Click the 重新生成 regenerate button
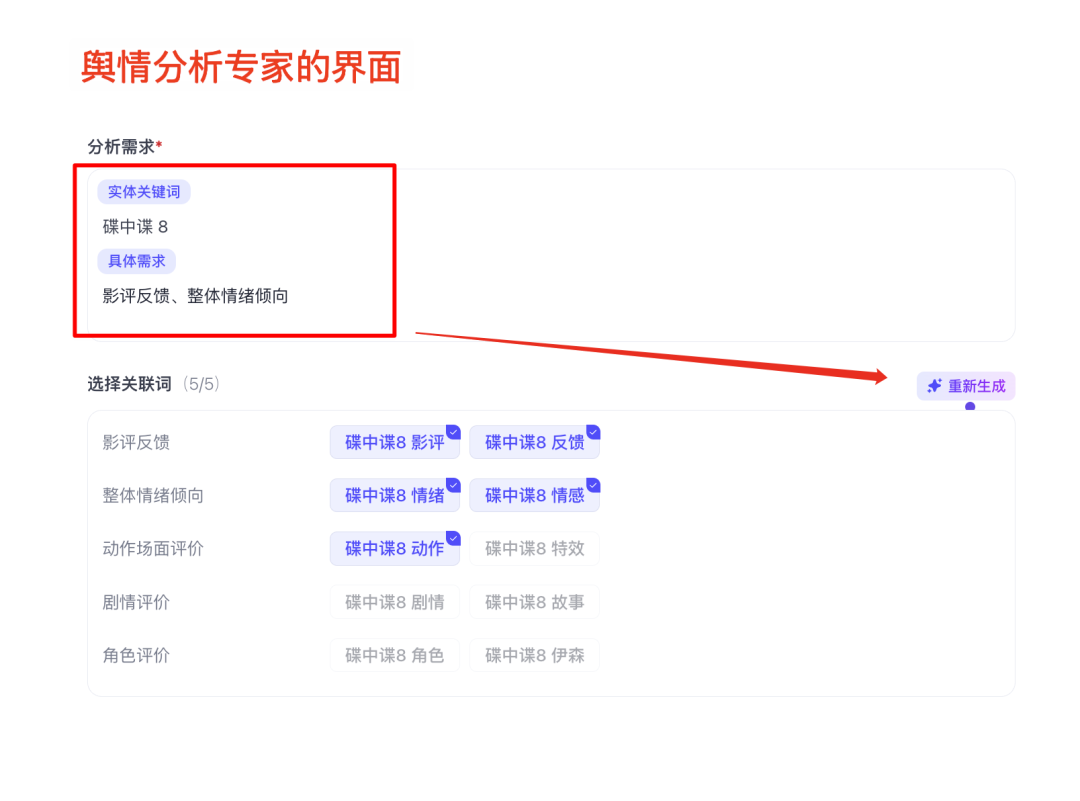The width and height of the screenshot is (1080, 801). (966, 386)
